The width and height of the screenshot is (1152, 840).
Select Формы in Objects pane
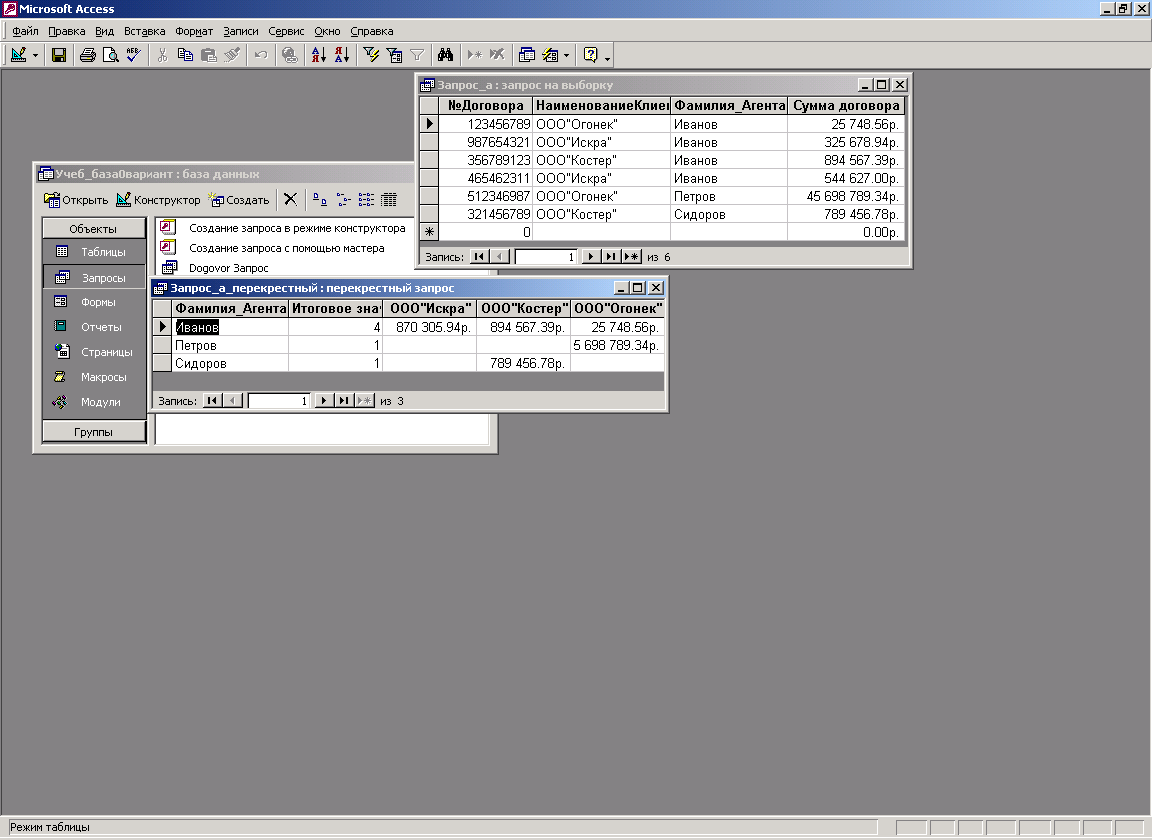tap(94, 302)
